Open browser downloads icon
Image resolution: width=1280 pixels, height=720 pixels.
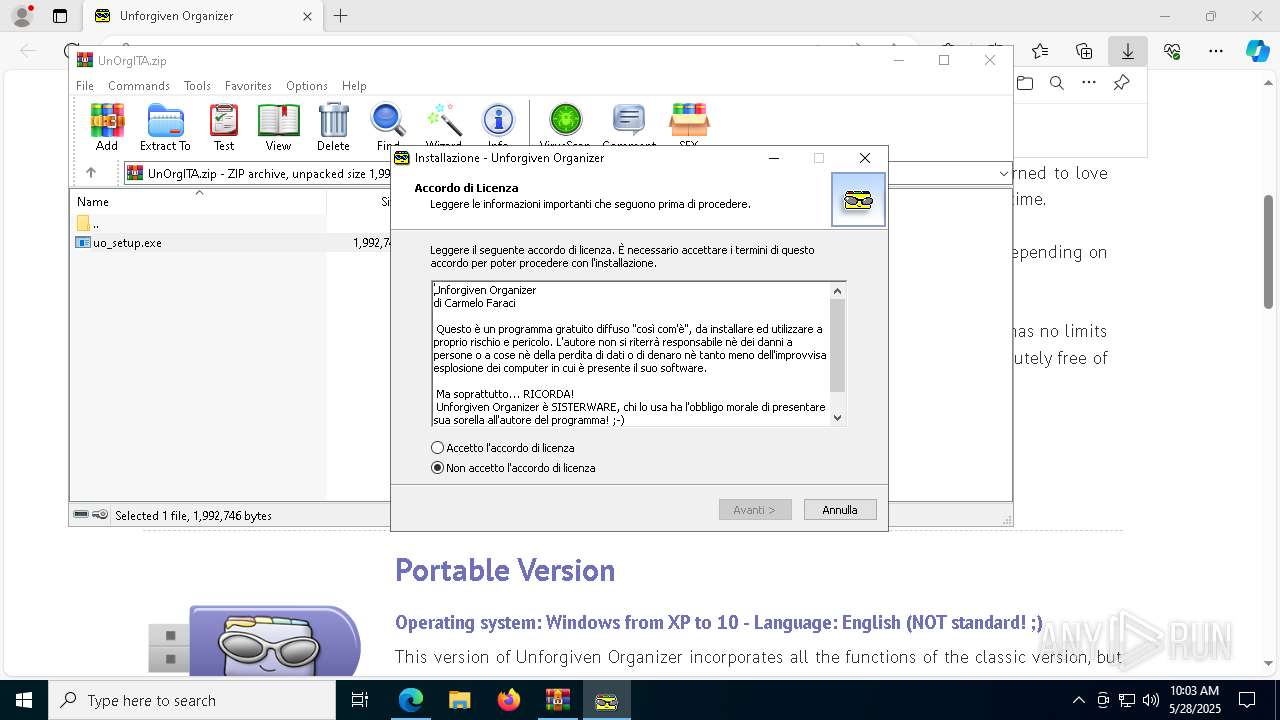1128,51
